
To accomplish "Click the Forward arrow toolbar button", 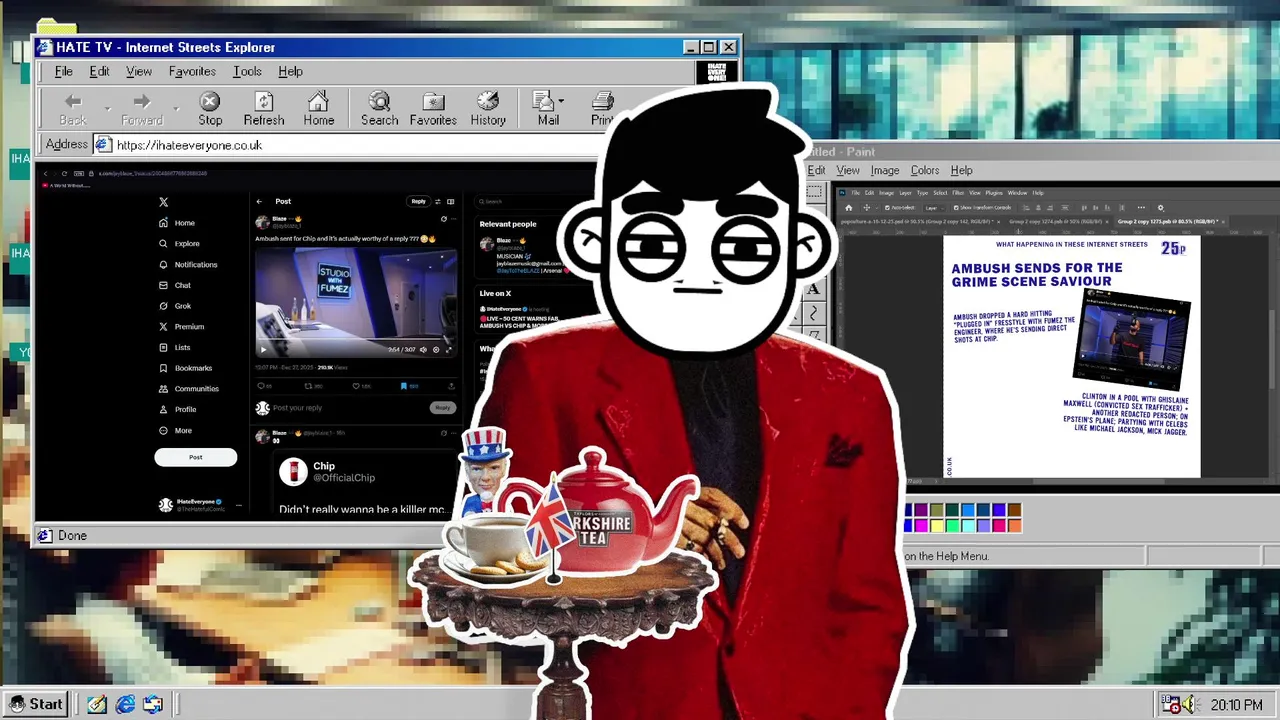I will click(x=142, y=102).
